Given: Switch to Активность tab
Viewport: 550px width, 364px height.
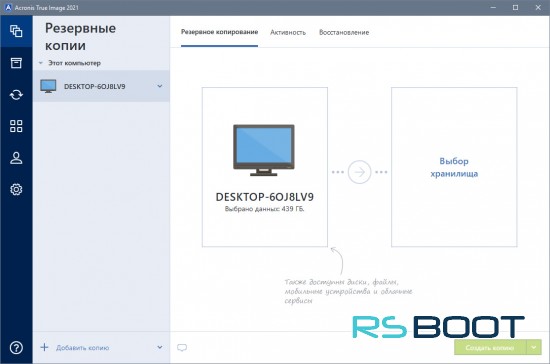Looking at the screenshot, I should [x=288, y=32].
